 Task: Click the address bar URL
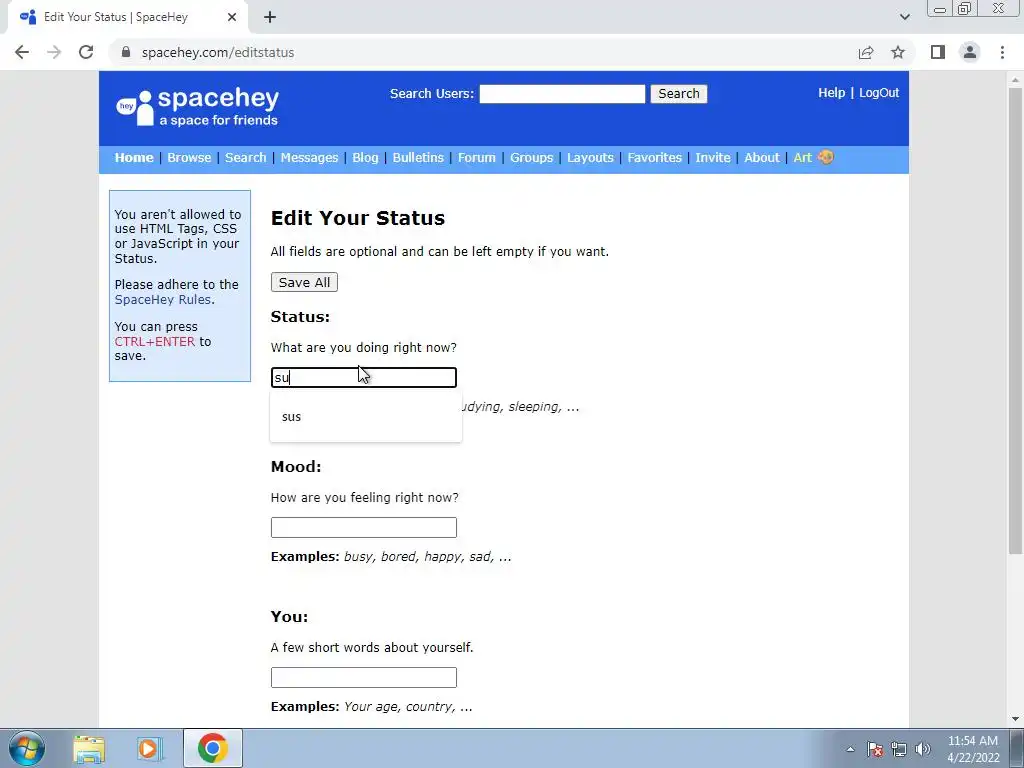coord(217,52)
